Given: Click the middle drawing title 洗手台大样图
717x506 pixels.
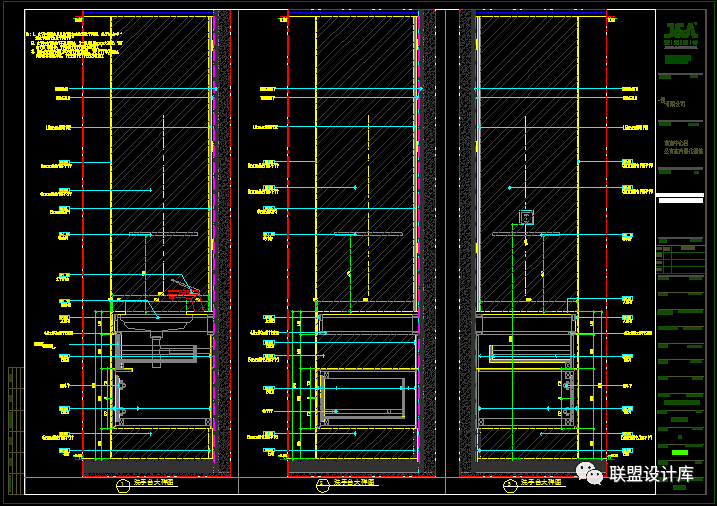Looking at the screenshot, I should pos(352,483).
